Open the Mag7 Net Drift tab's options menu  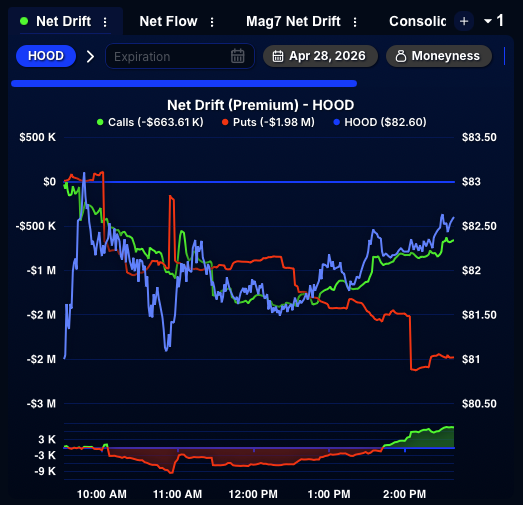(x=355, y=22)
